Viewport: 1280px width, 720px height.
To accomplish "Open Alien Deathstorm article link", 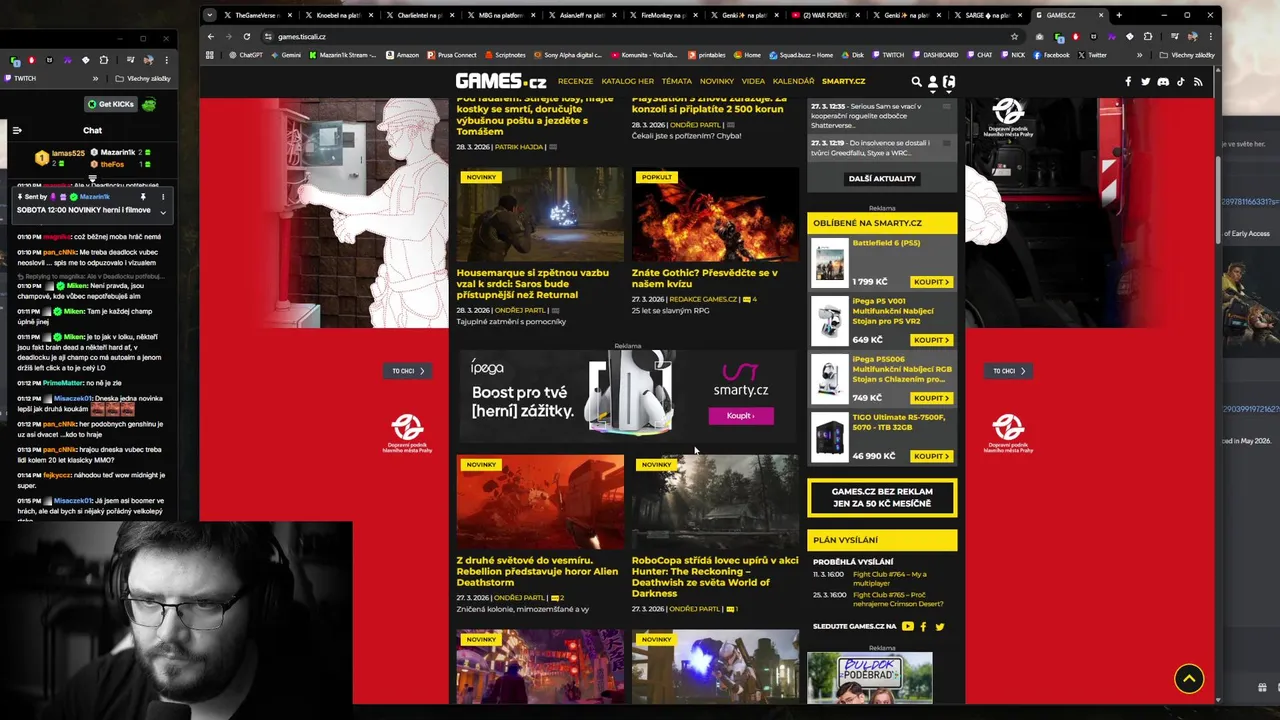I will [538, 571].
